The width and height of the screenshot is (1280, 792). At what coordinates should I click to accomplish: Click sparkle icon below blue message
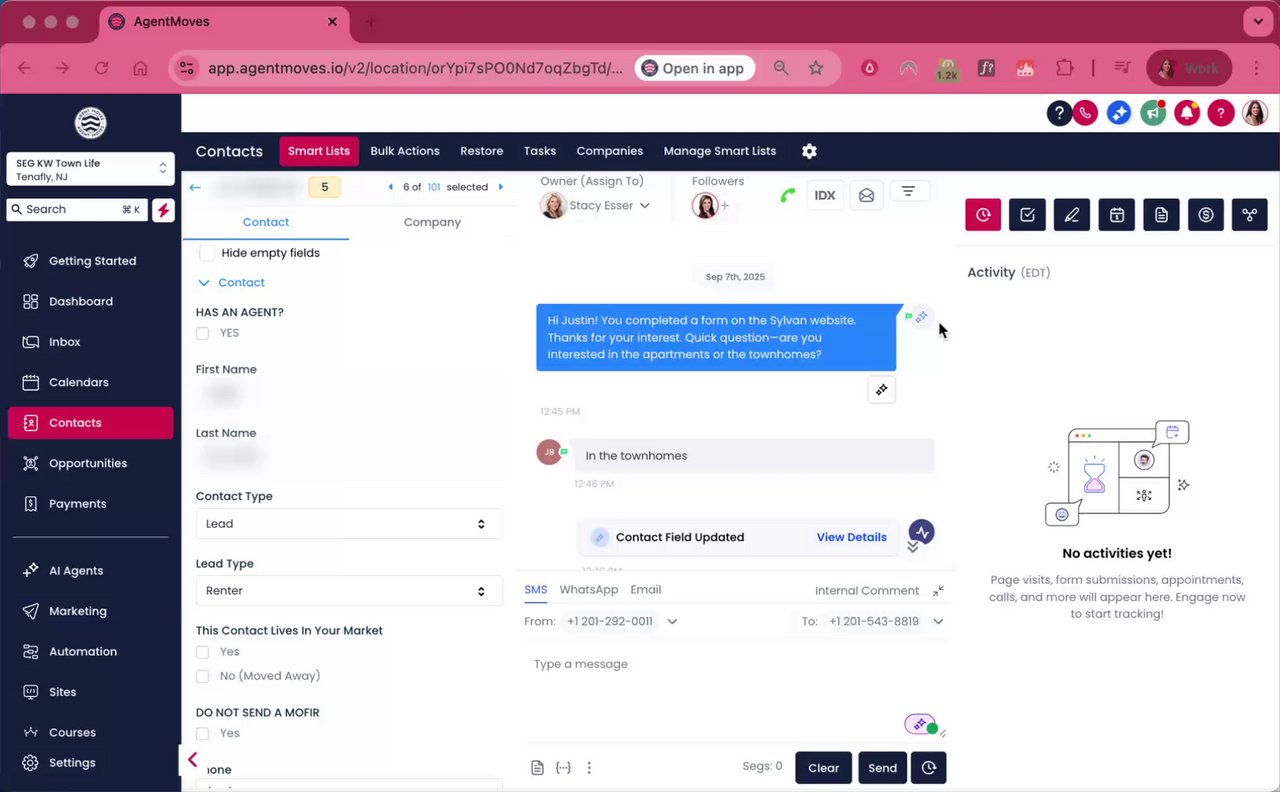click(881, 390)
